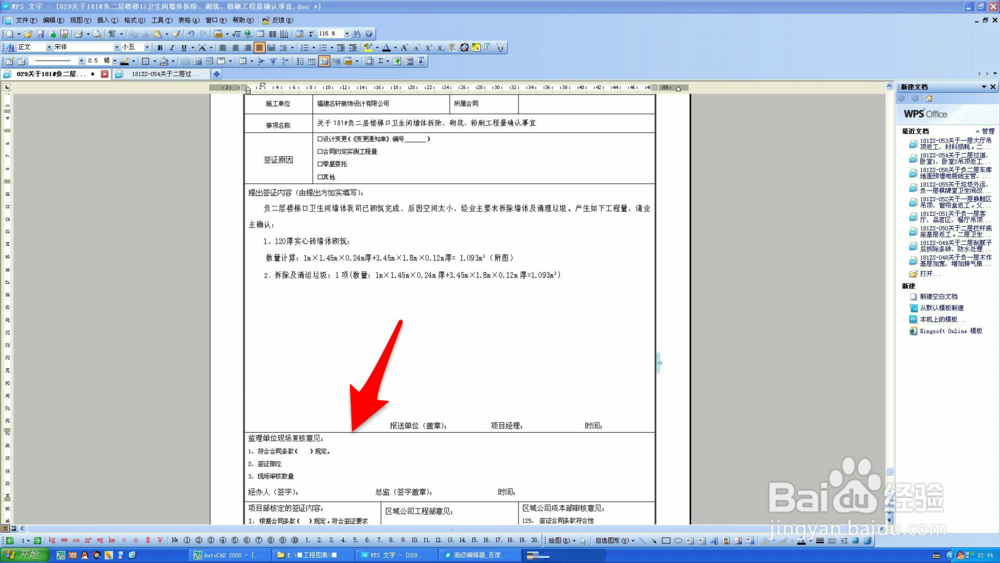Click the Home icon in the task pane
The image size is (1000, 563).
coord(929,99)
